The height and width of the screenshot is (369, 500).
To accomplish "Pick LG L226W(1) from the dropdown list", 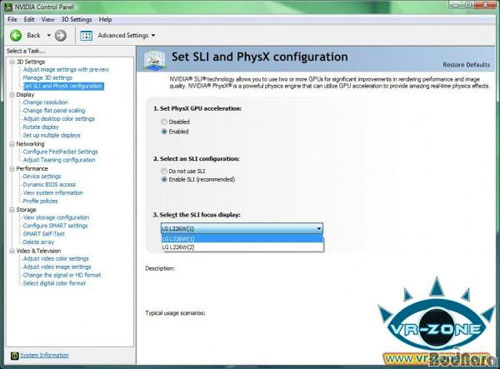I will coord(242,239).
